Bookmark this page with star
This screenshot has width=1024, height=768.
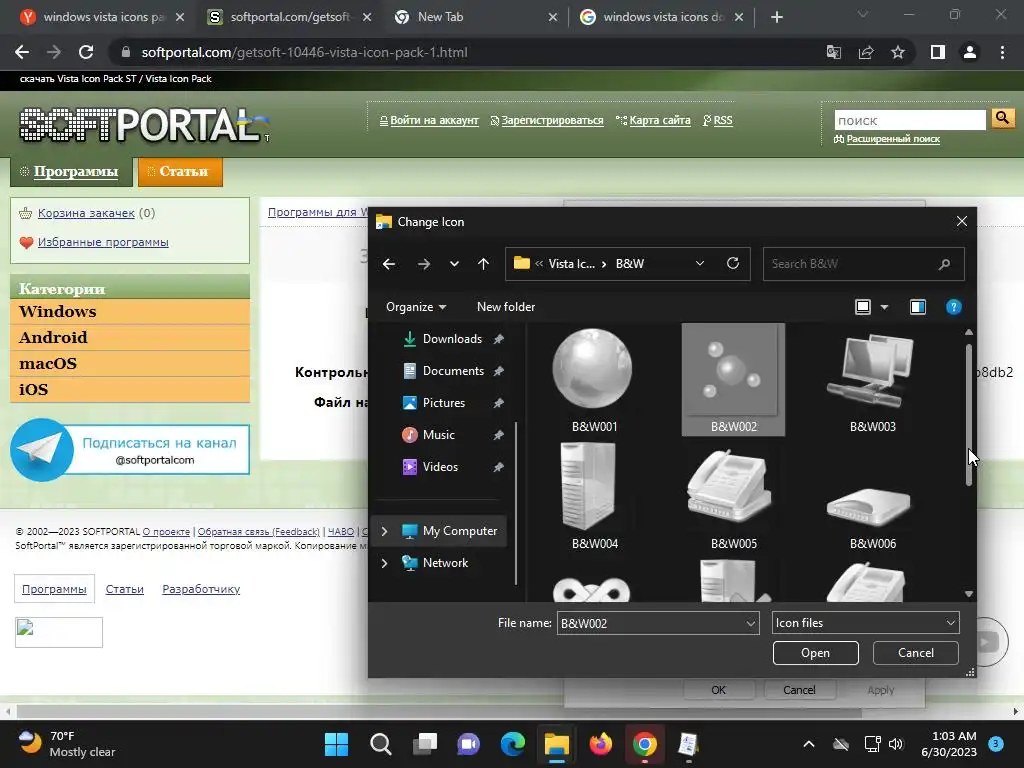(x=898, y=52)
